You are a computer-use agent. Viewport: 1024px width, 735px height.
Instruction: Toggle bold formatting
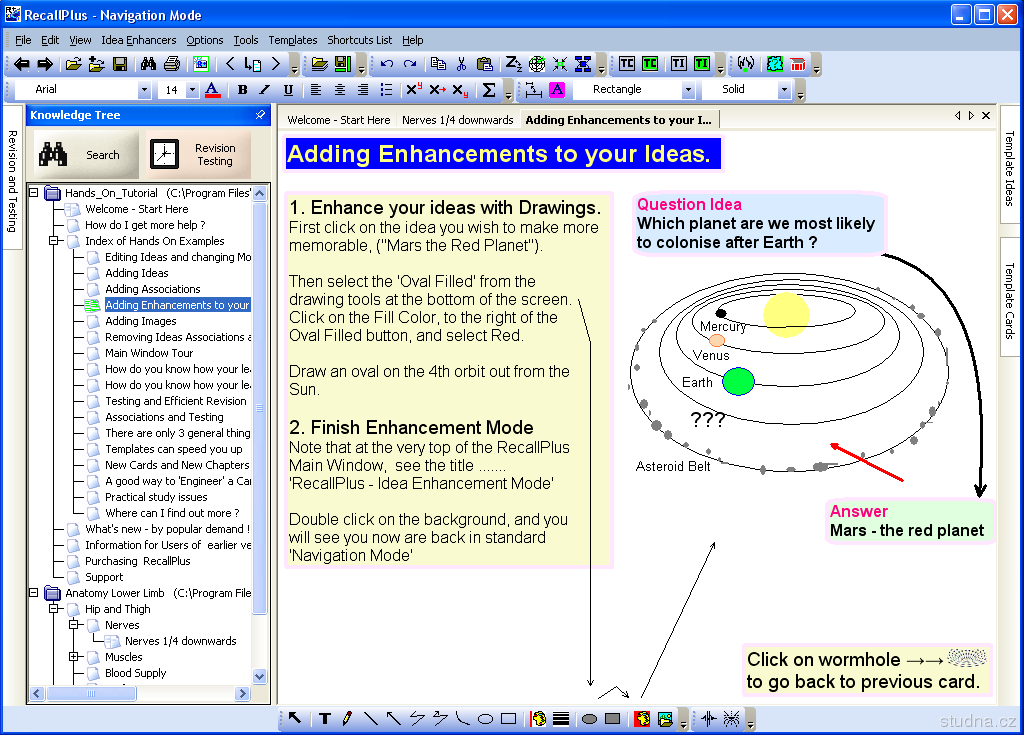point(242,90)
